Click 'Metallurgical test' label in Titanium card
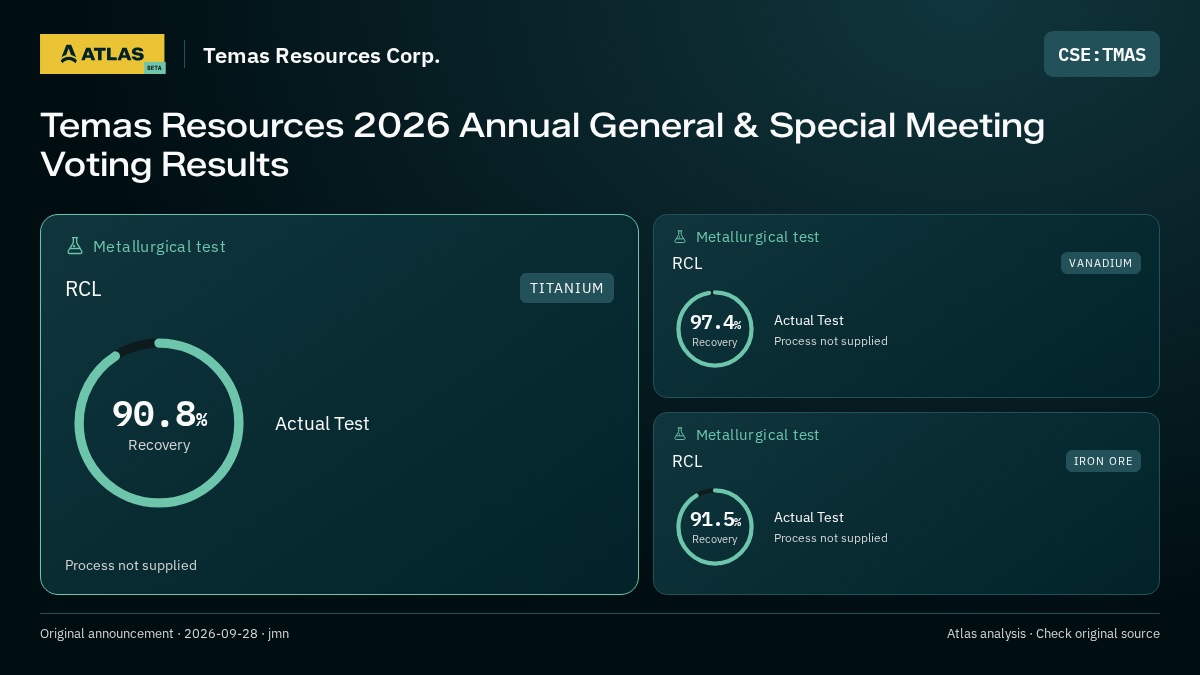Screen dimensions: 1200x675 pos(159,246)
